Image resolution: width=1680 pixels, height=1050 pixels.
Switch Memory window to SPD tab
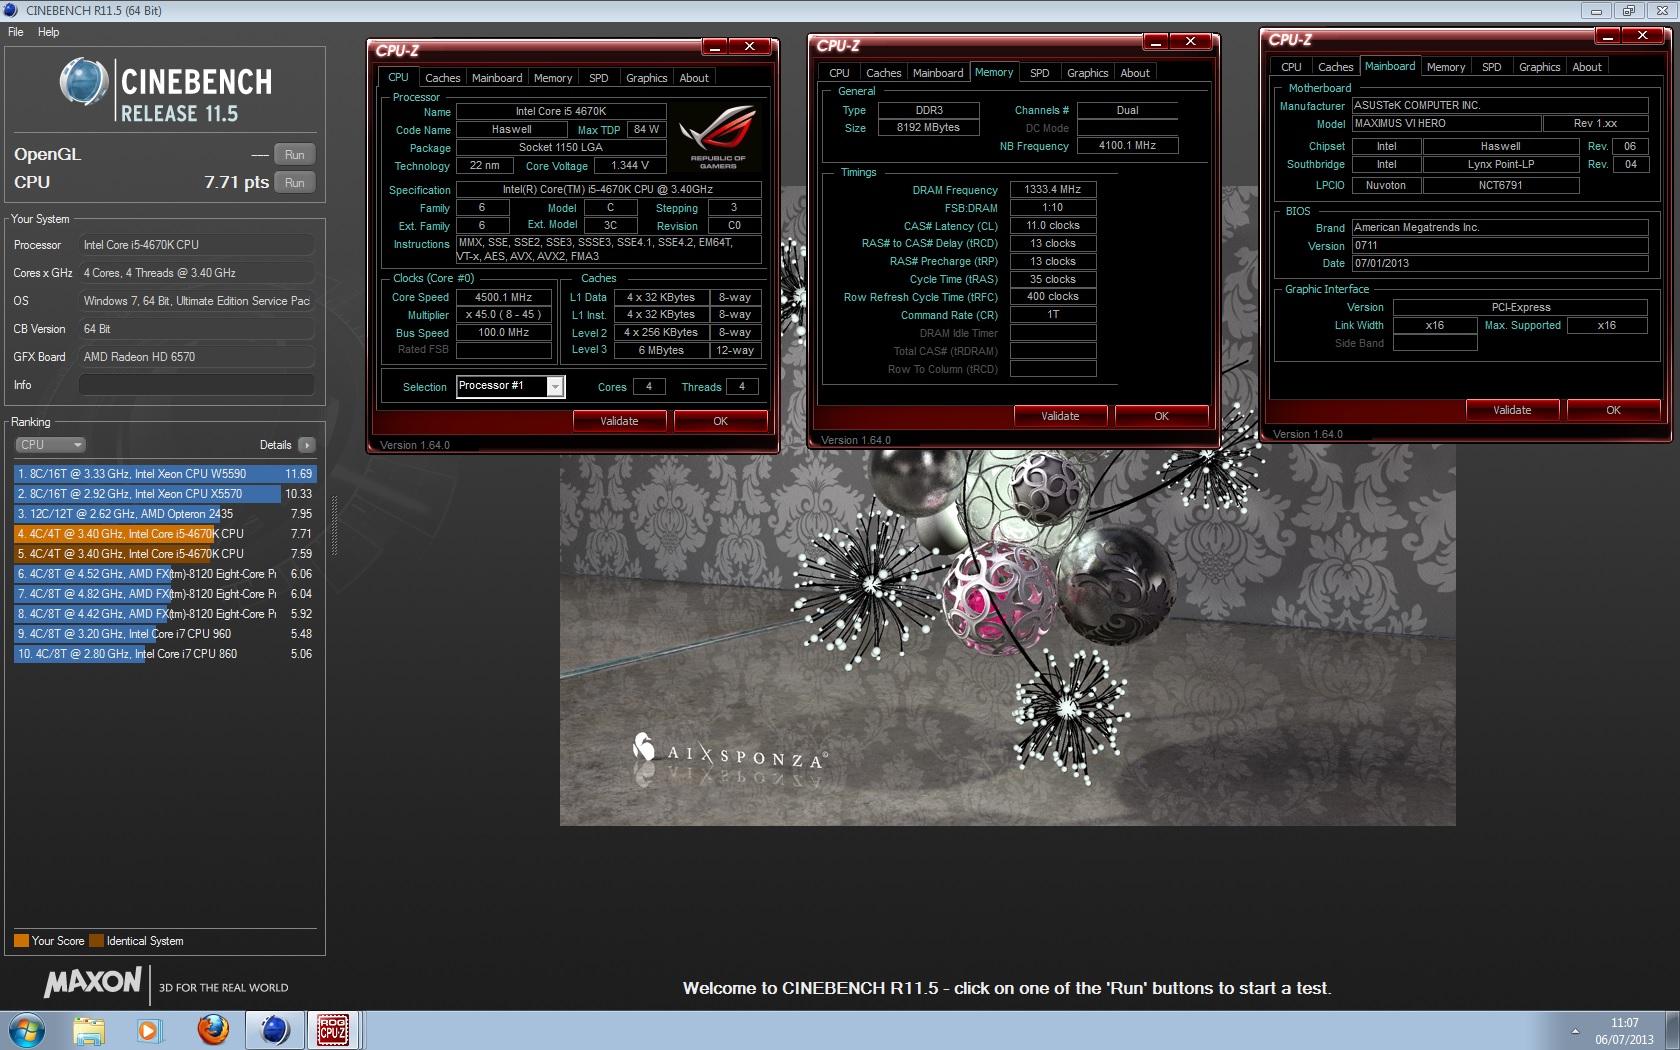coord(1039,73)
